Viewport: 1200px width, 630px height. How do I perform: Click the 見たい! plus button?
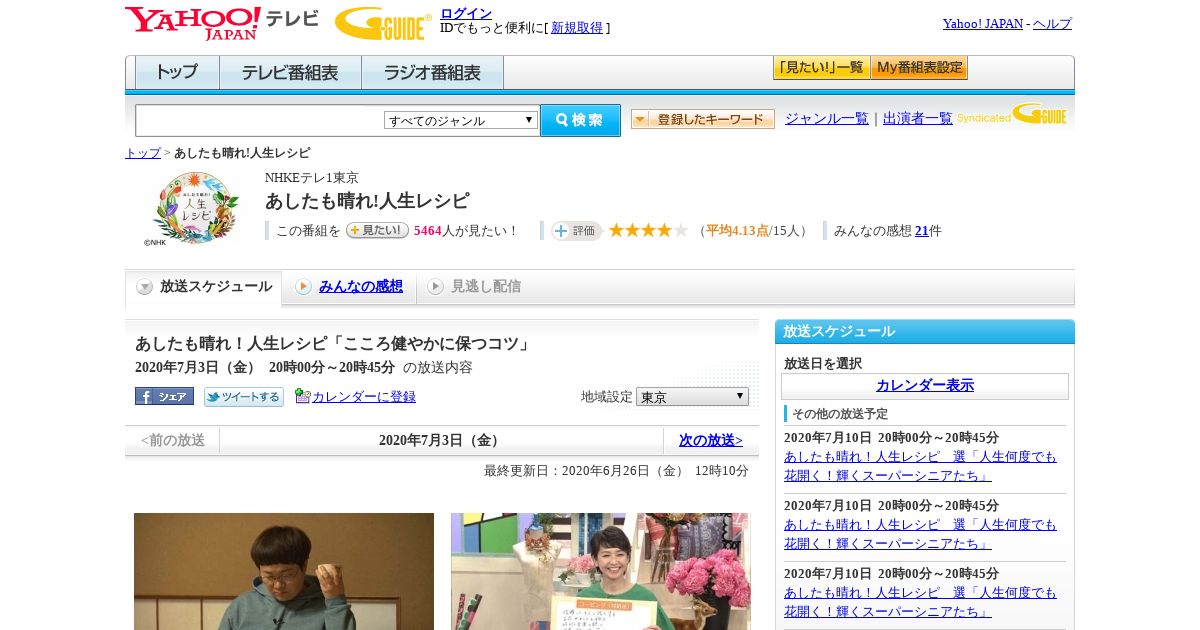click(x=377, y=230)
